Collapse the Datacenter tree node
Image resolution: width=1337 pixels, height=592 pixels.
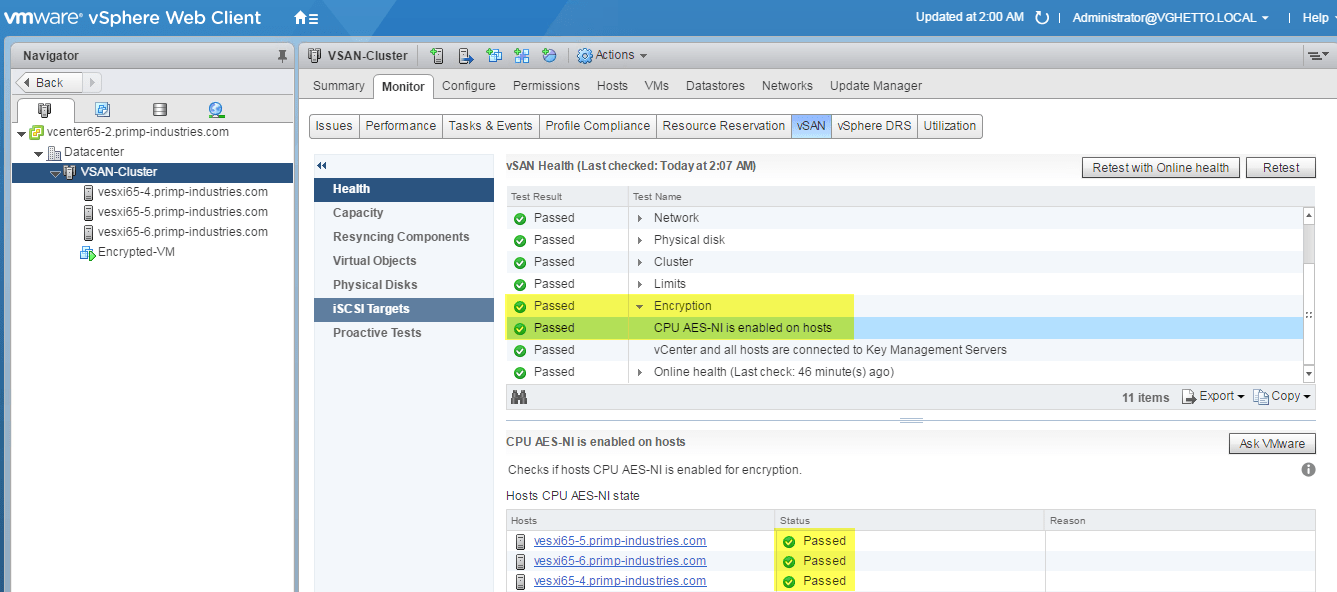38,153
